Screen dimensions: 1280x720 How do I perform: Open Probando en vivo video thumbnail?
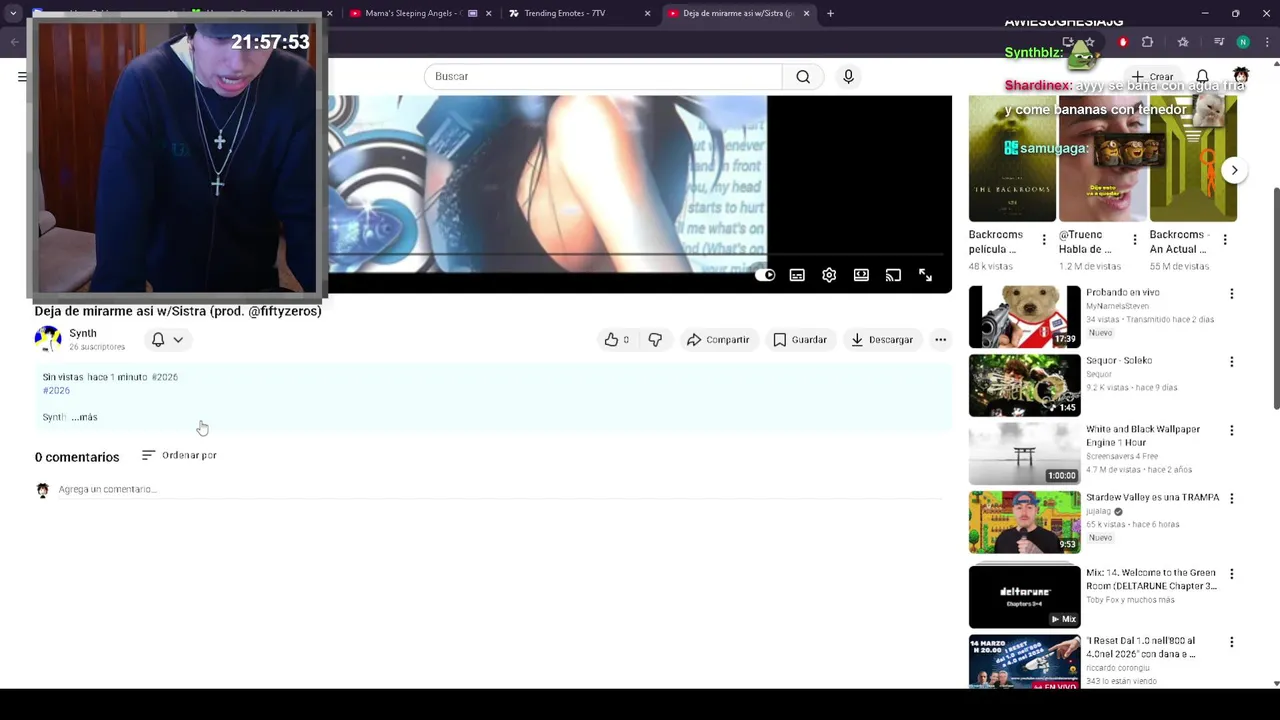coord(1024,317)
